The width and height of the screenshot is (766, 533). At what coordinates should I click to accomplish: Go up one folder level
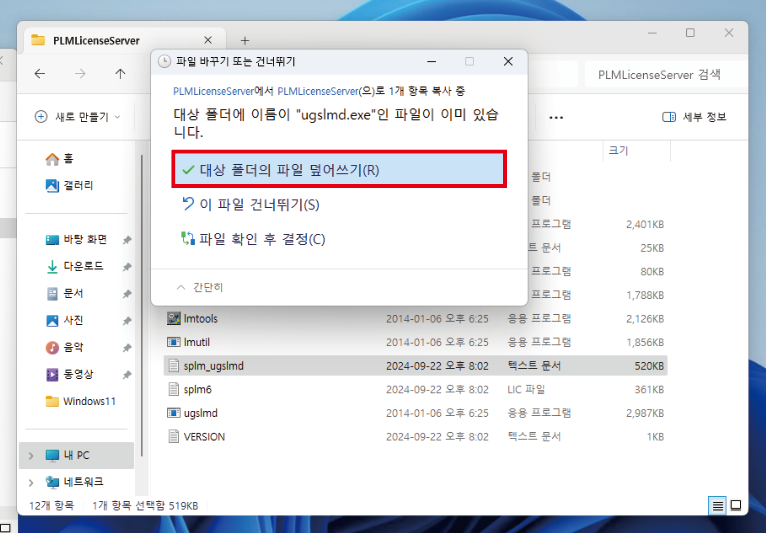click(120, 74)
